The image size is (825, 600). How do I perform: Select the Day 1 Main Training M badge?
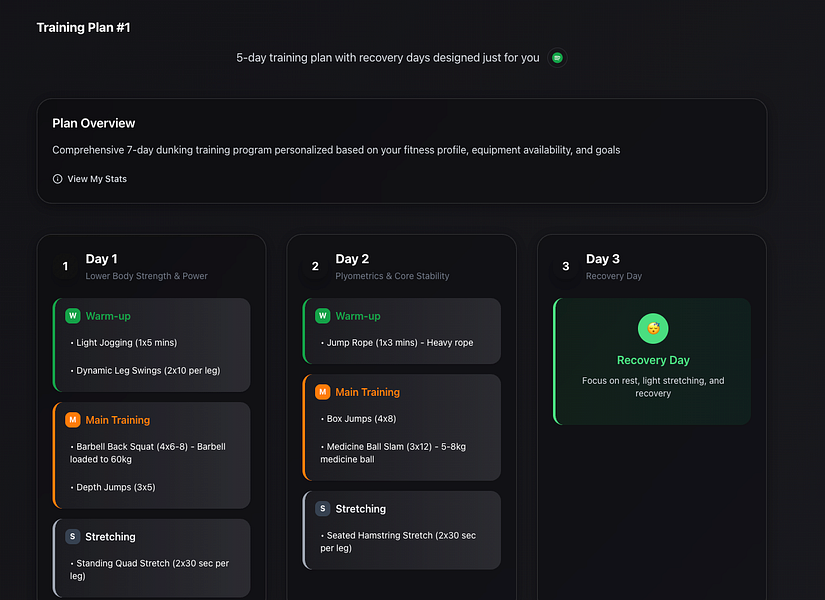coord(72,420)
